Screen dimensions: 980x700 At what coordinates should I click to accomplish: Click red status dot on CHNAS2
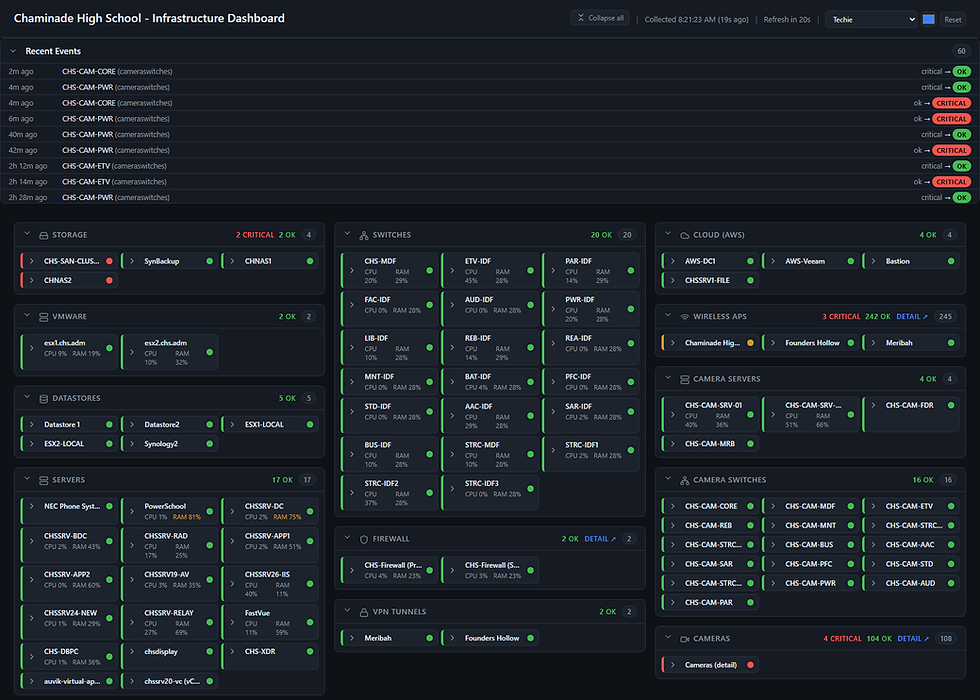[x=109, y=281]
